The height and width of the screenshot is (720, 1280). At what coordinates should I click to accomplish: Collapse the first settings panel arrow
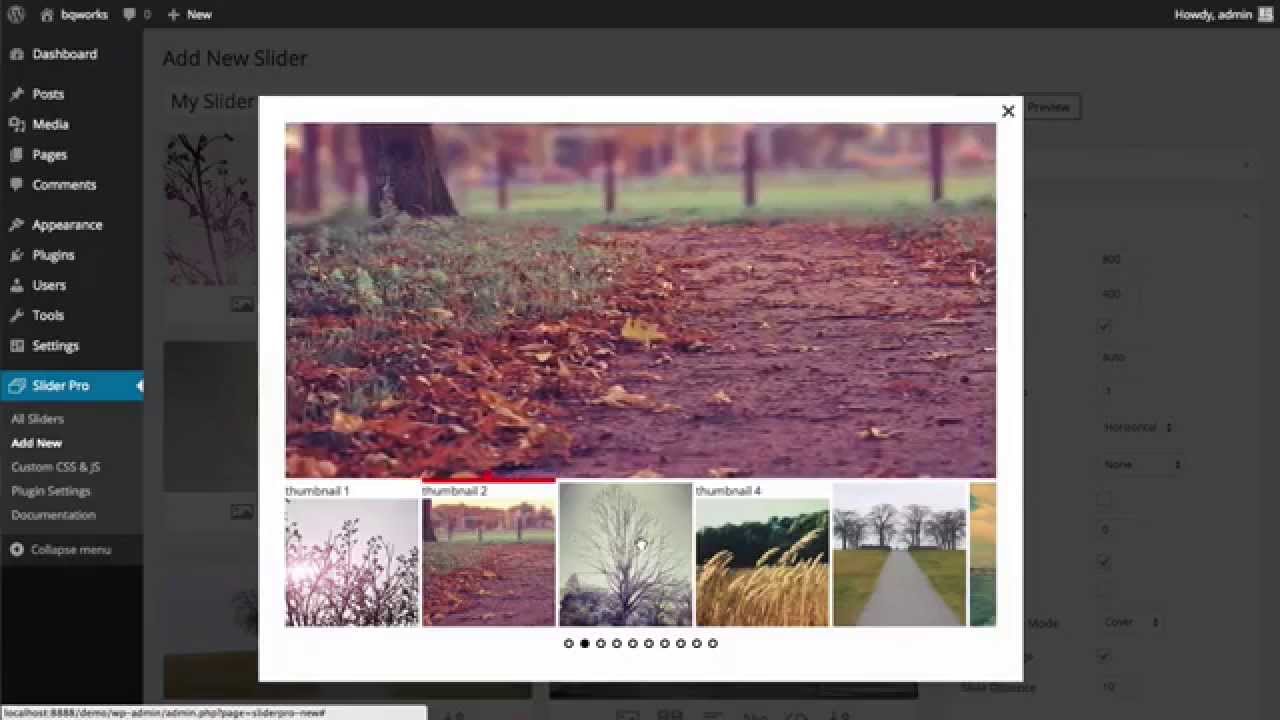[1247, 164]
